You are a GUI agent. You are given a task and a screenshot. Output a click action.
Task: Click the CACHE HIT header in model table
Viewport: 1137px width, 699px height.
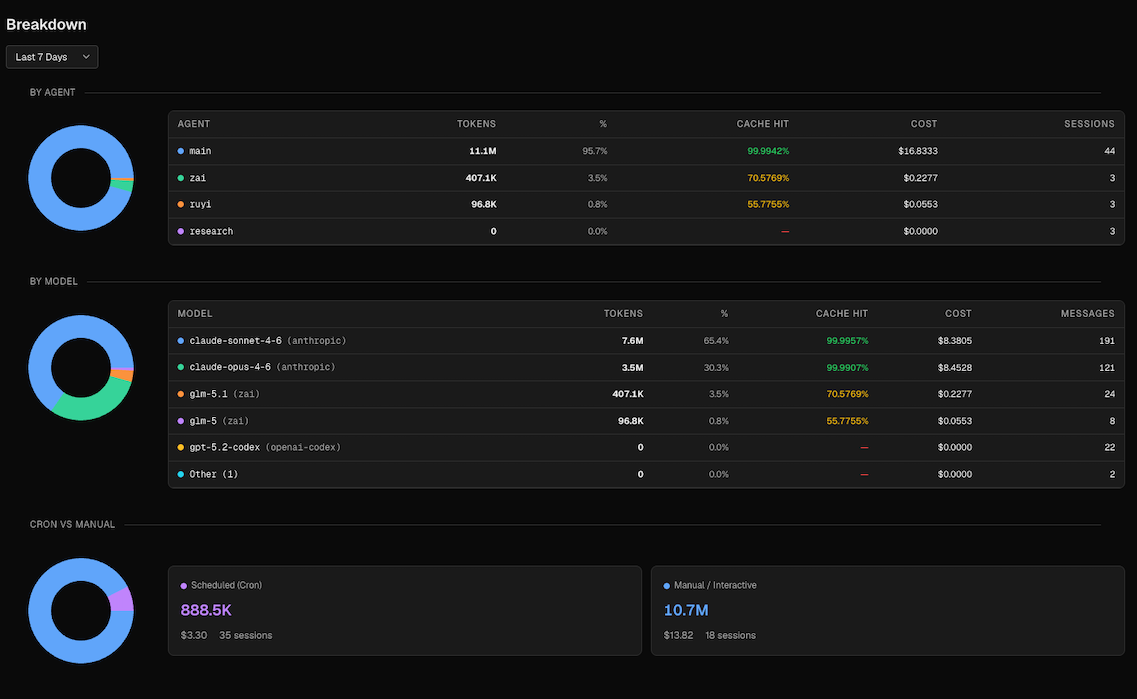(x=842, y=313)
